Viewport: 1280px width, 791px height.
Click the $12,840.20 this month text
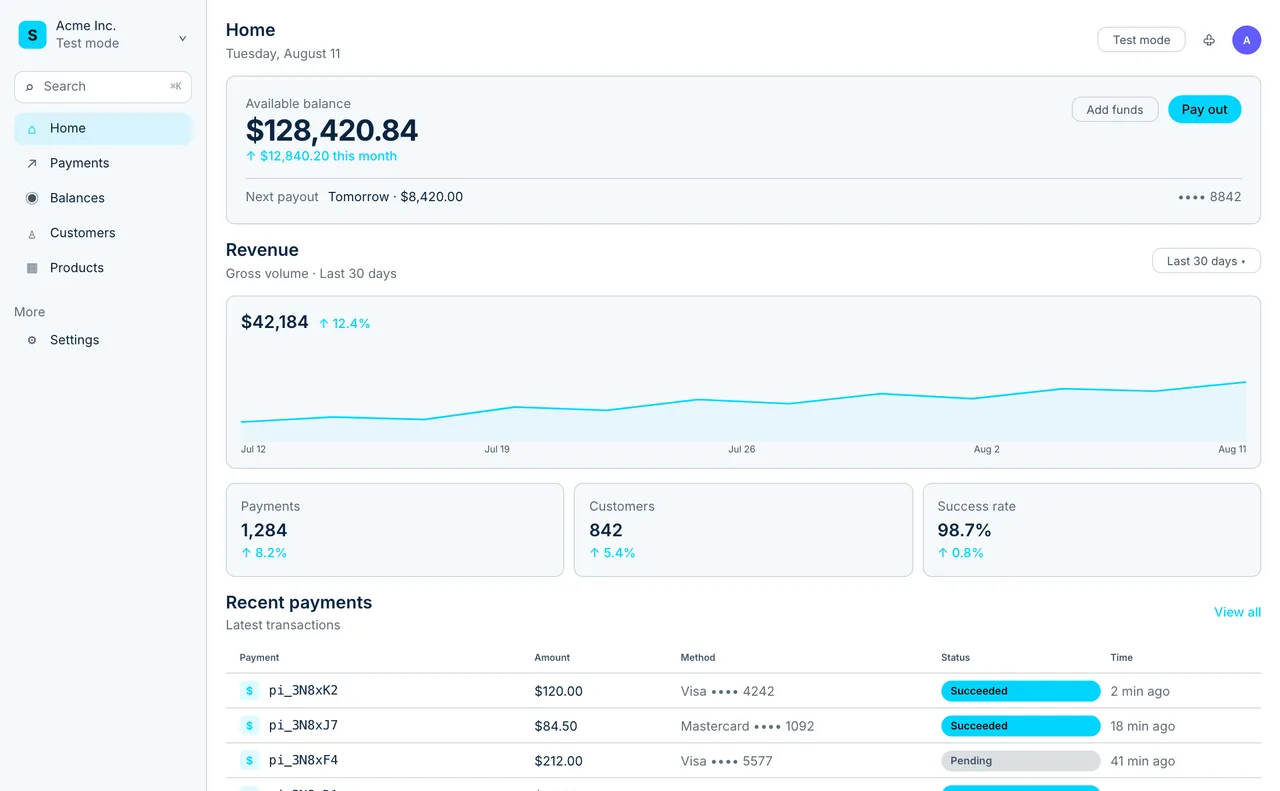pyautogui.click(x=321, y=156)
